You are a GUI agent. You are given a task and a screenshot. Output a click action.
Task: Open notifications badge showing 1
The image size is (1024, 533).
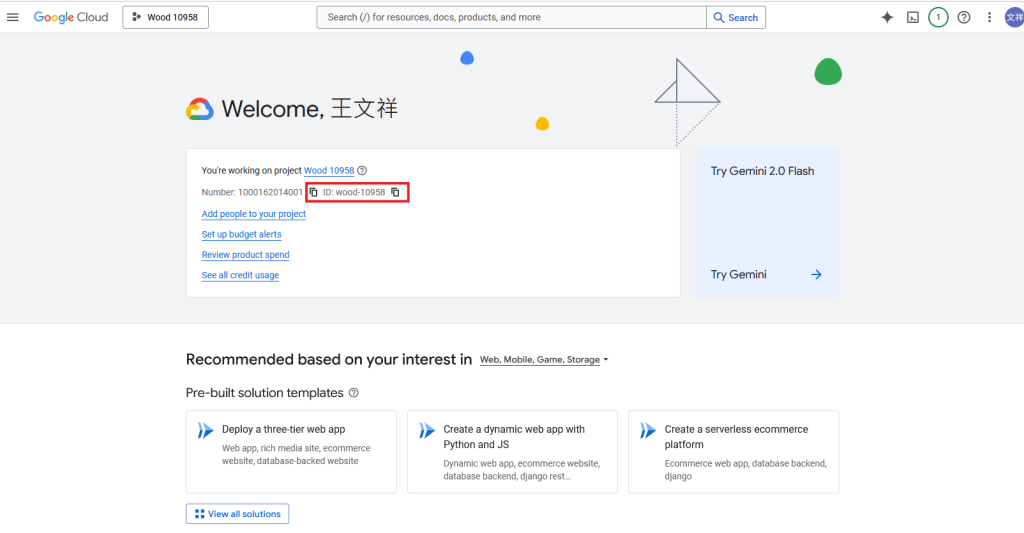point(938,18)
